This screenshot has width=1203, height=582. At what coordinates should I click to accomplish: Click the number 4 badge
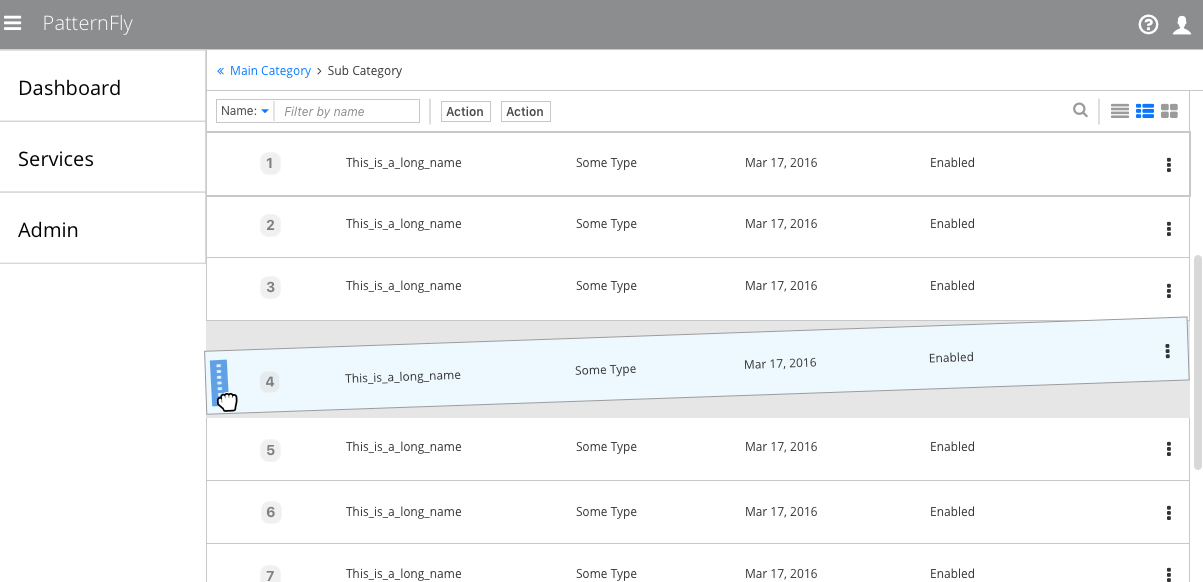(x=270, y=381)
